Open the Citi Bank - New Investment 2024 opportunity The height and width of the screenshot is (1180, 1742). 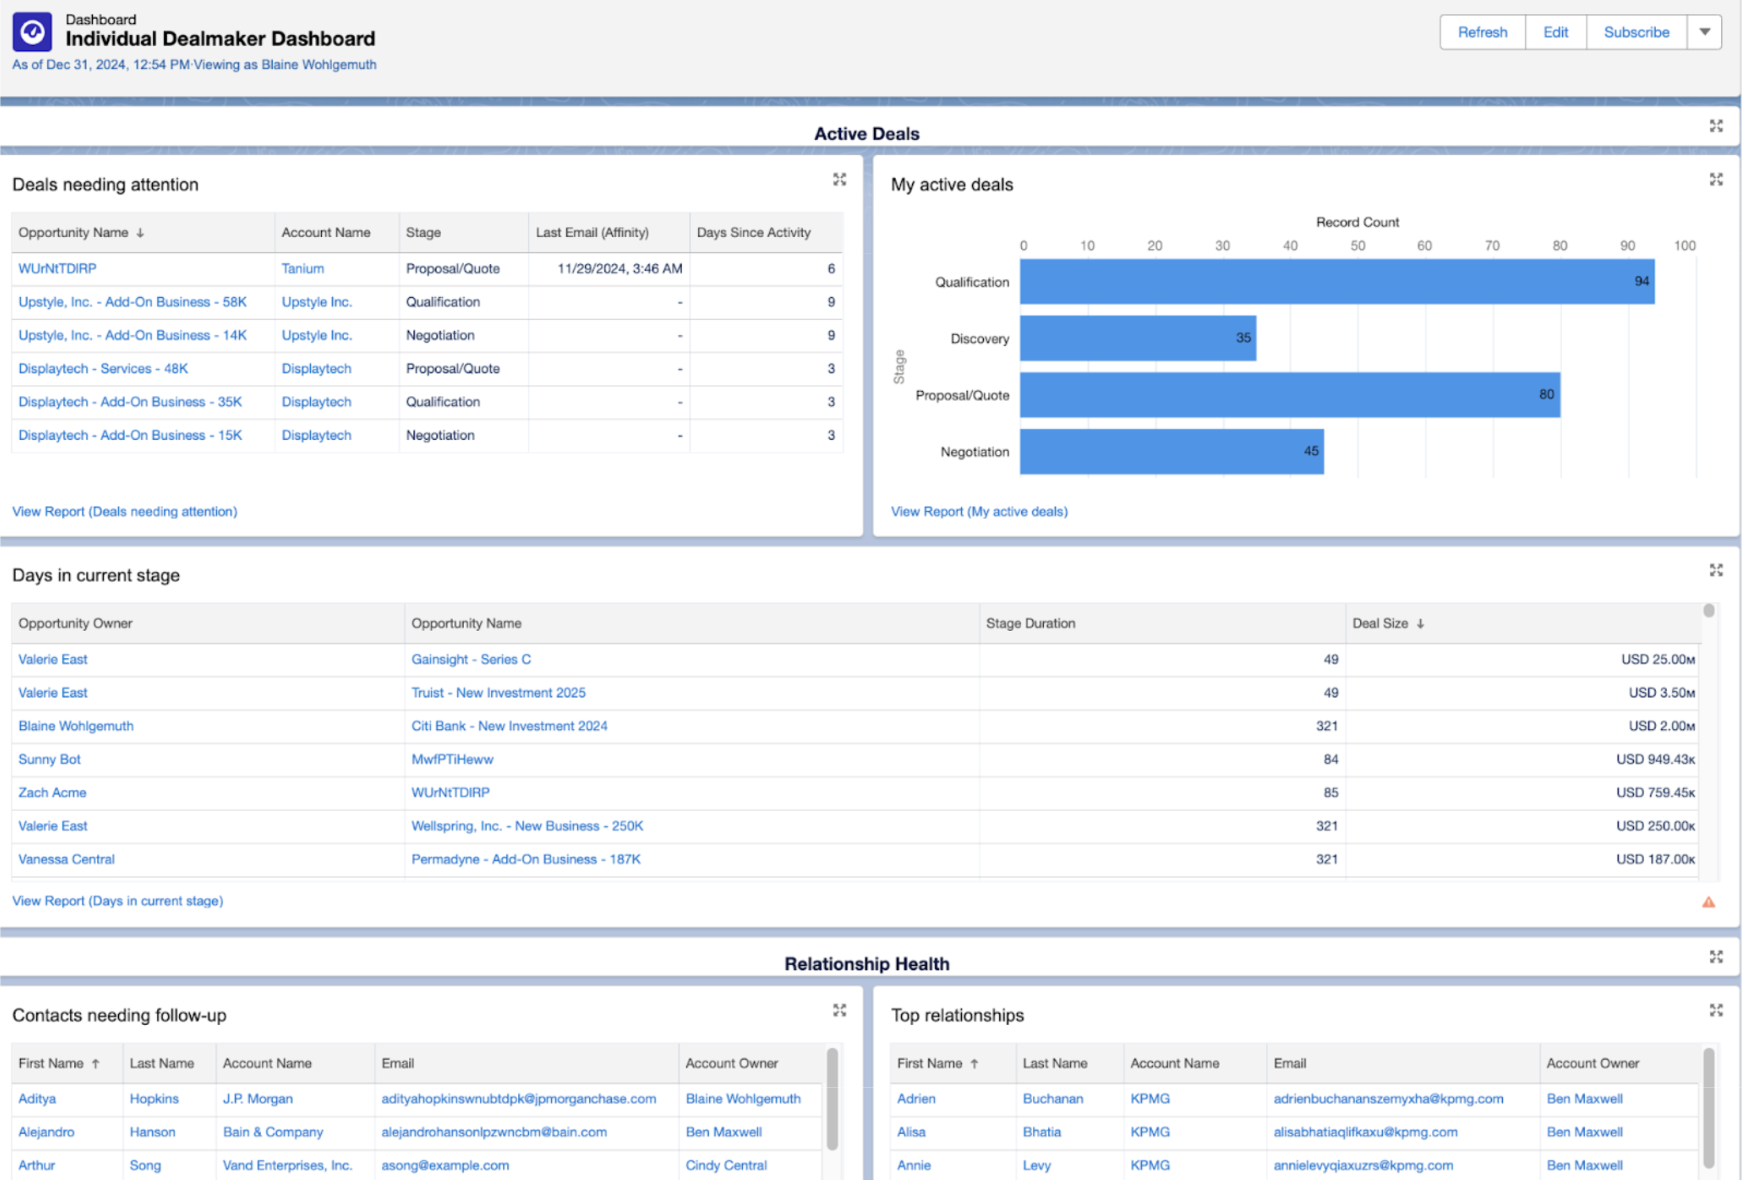(x=510, y=725)
